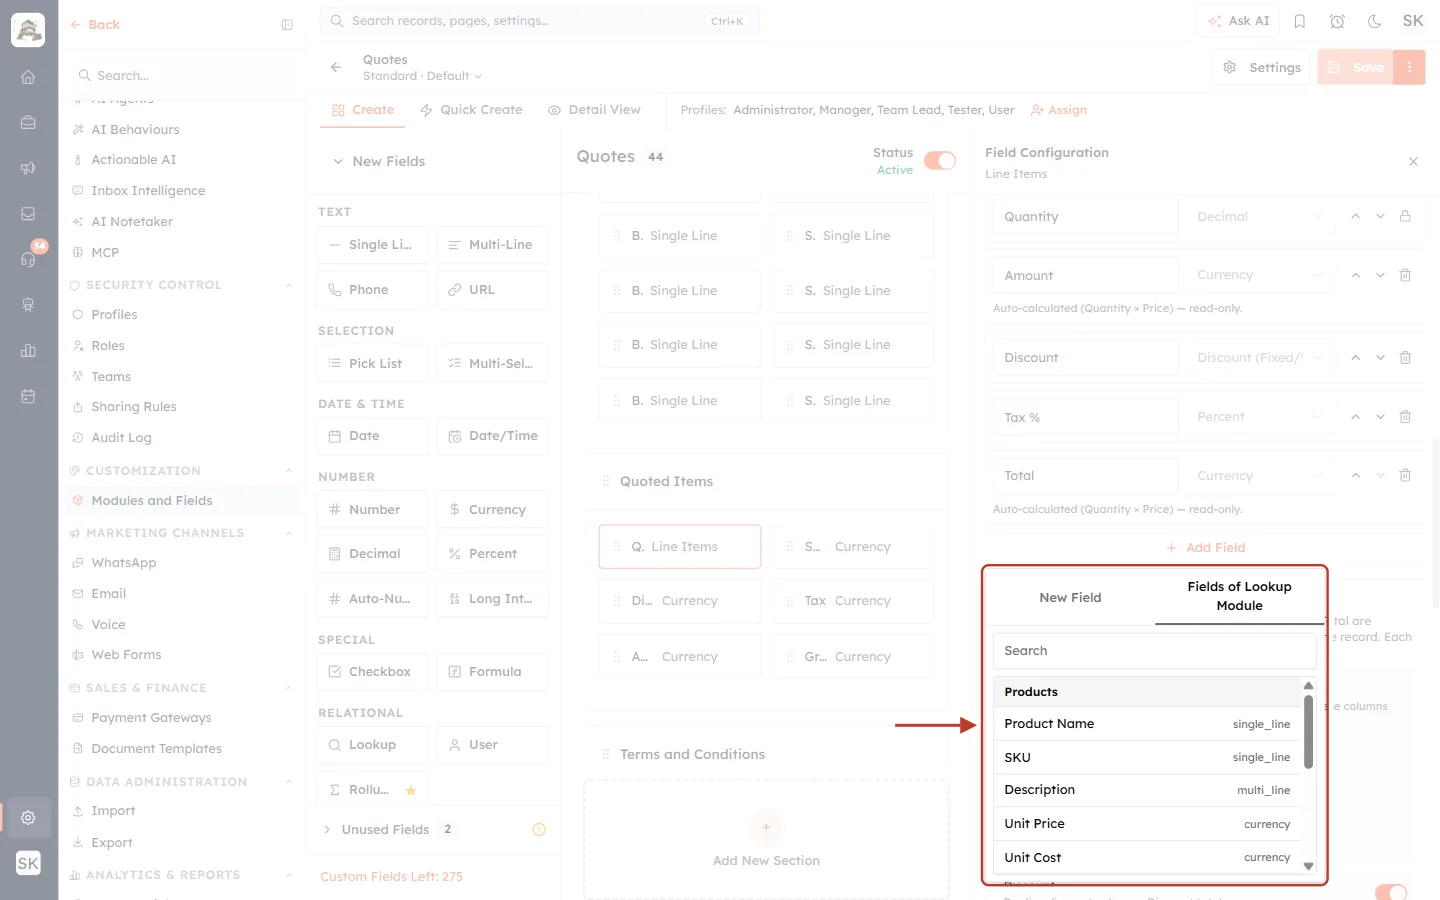This screenshot has width=1440, height=900.
Task: Open the Discount type dropdown
Action: (1259, 357)
